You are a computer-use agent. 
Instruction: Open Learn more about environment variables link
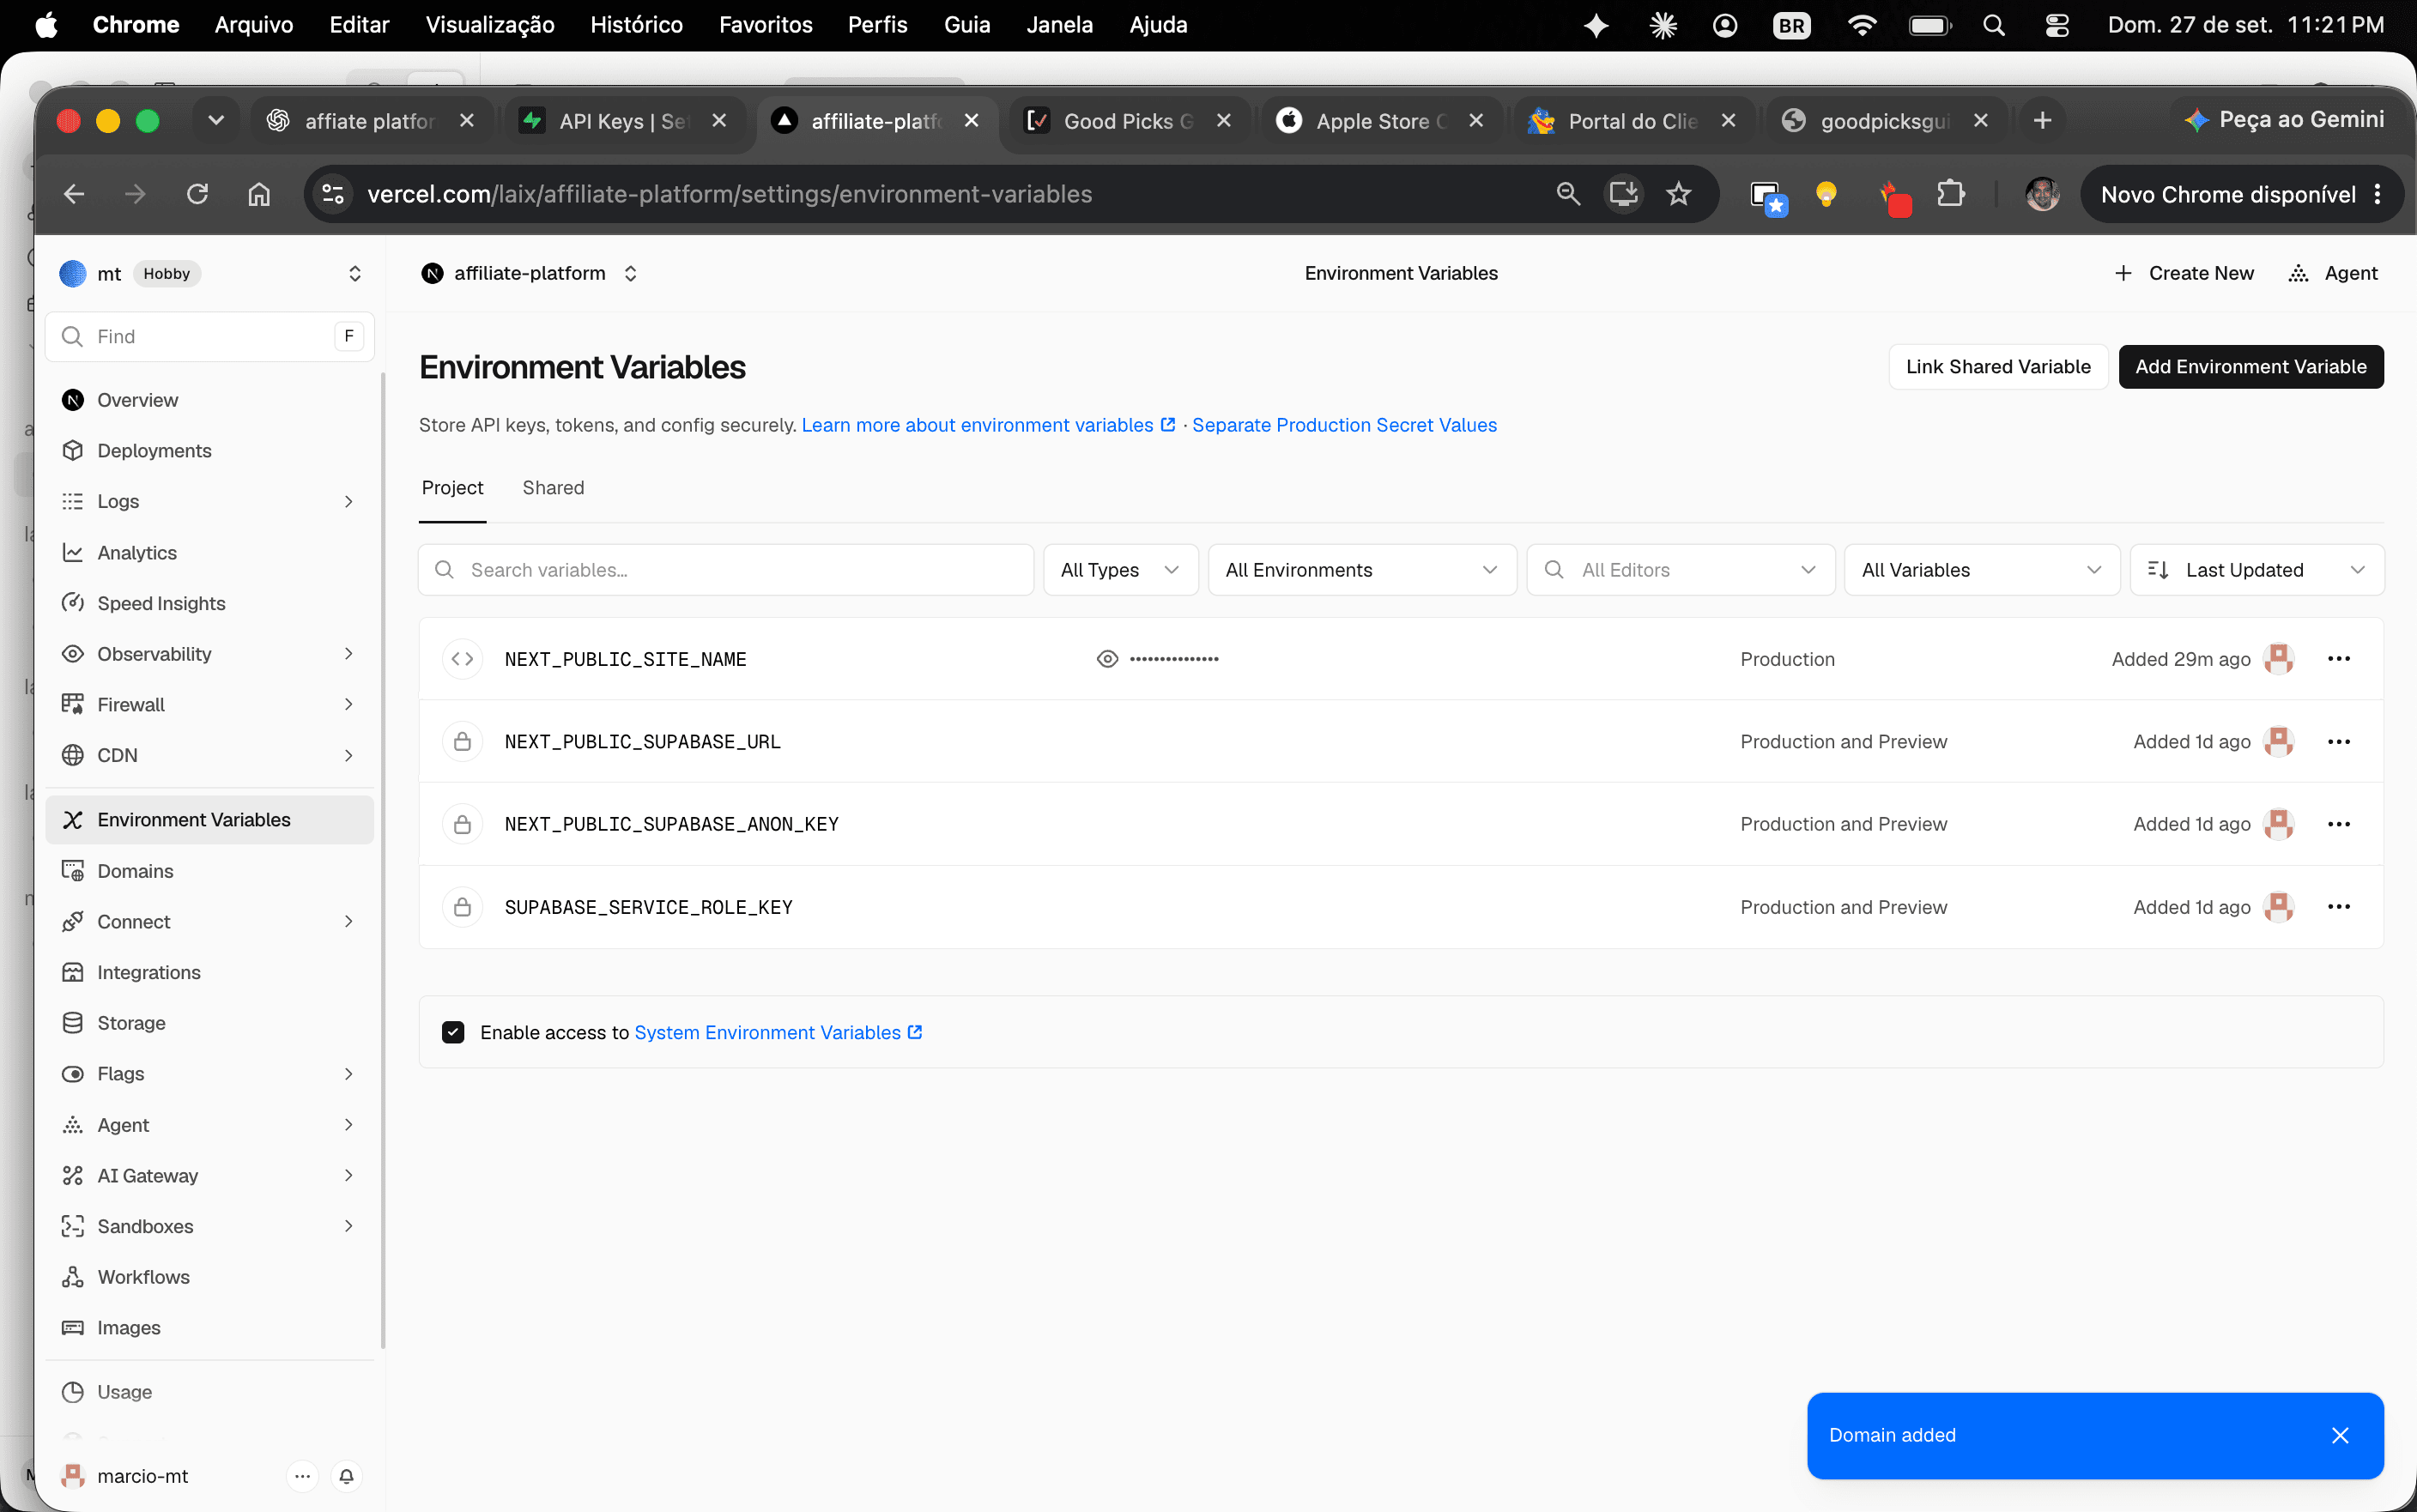tap(988, 425)
